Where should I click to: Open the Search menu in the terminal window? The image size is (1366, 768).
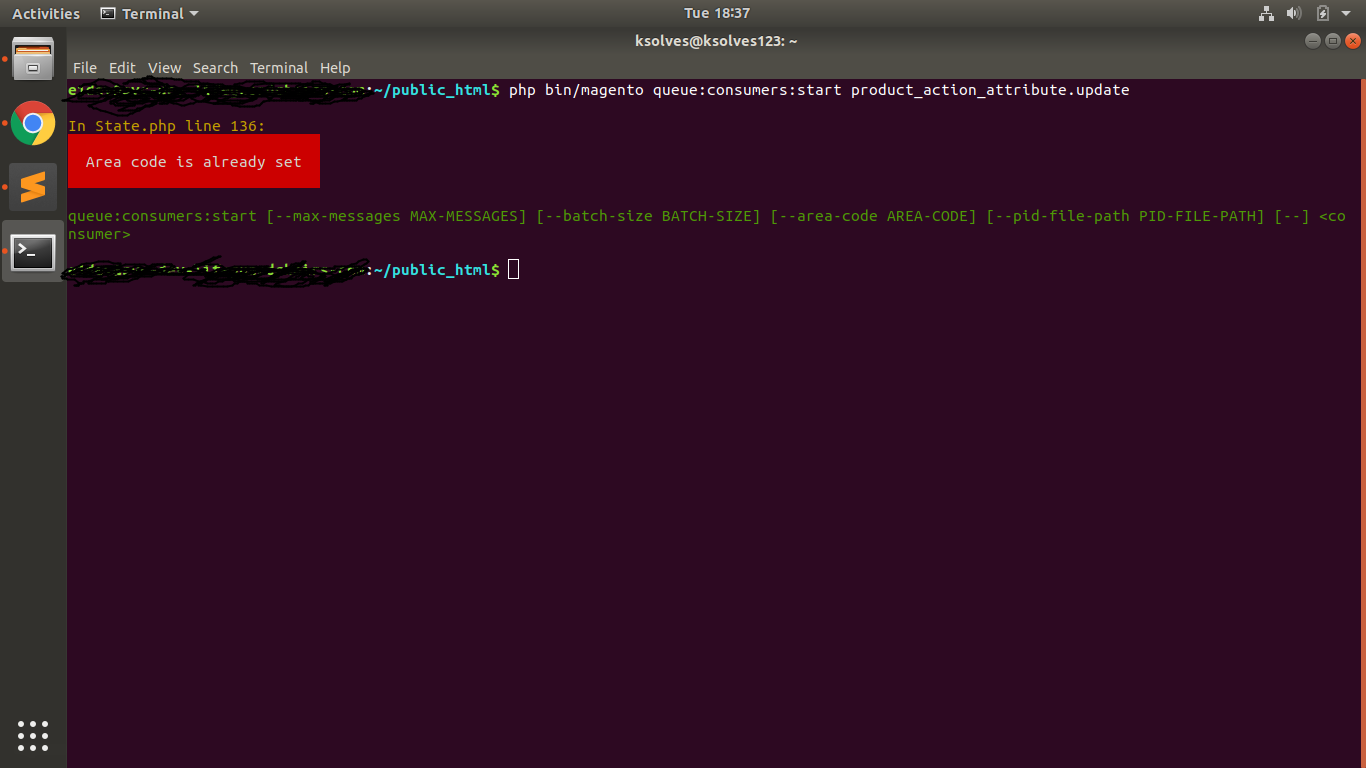tap(215, 68)
